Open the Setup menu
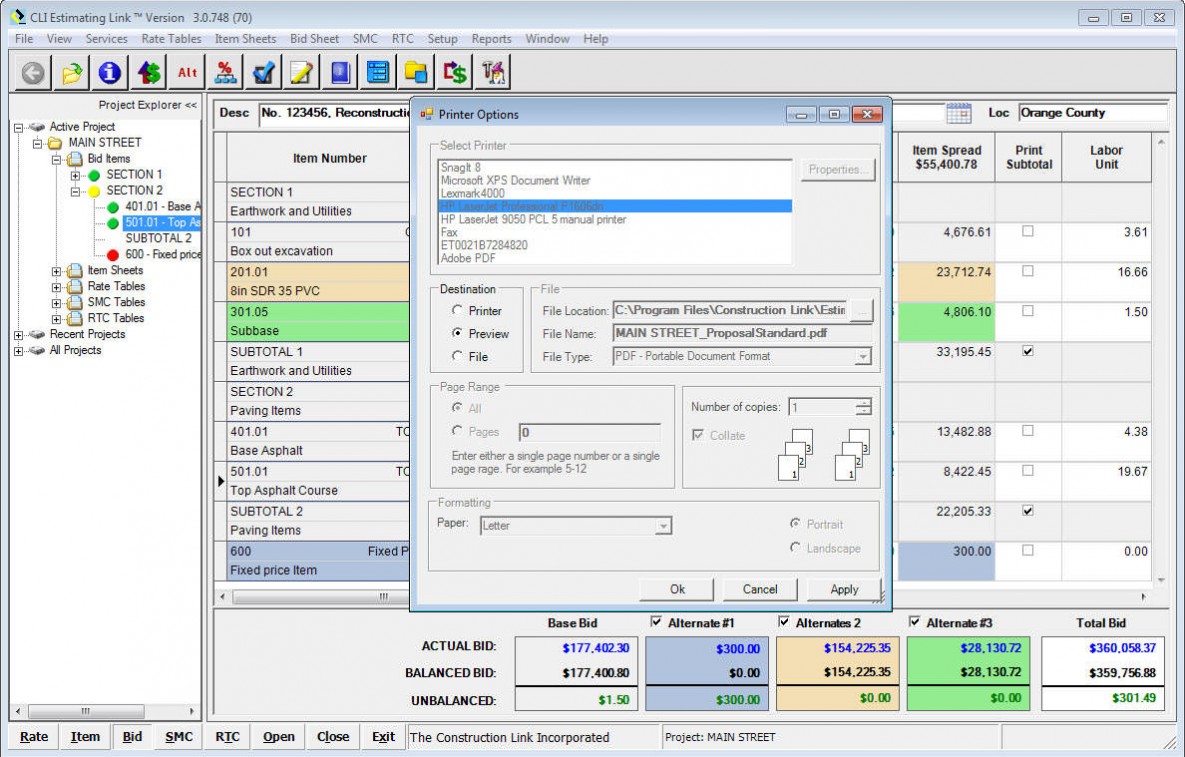Image resolution: width=1185 pixels, height=757 pixels. coord(442,39)
